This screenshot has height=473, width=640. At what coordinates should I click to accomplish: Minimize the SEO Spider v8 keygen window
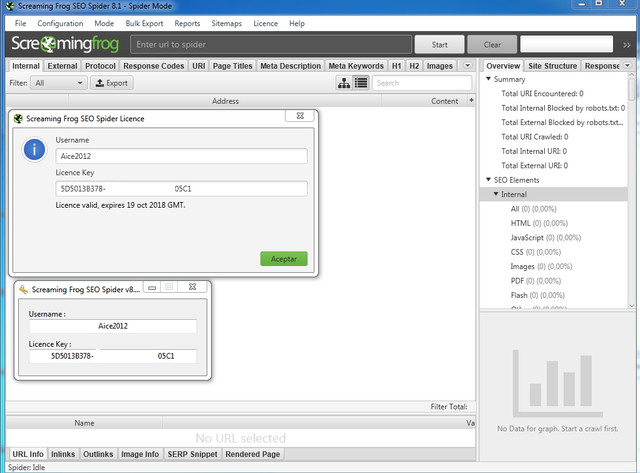coord(152,287)
